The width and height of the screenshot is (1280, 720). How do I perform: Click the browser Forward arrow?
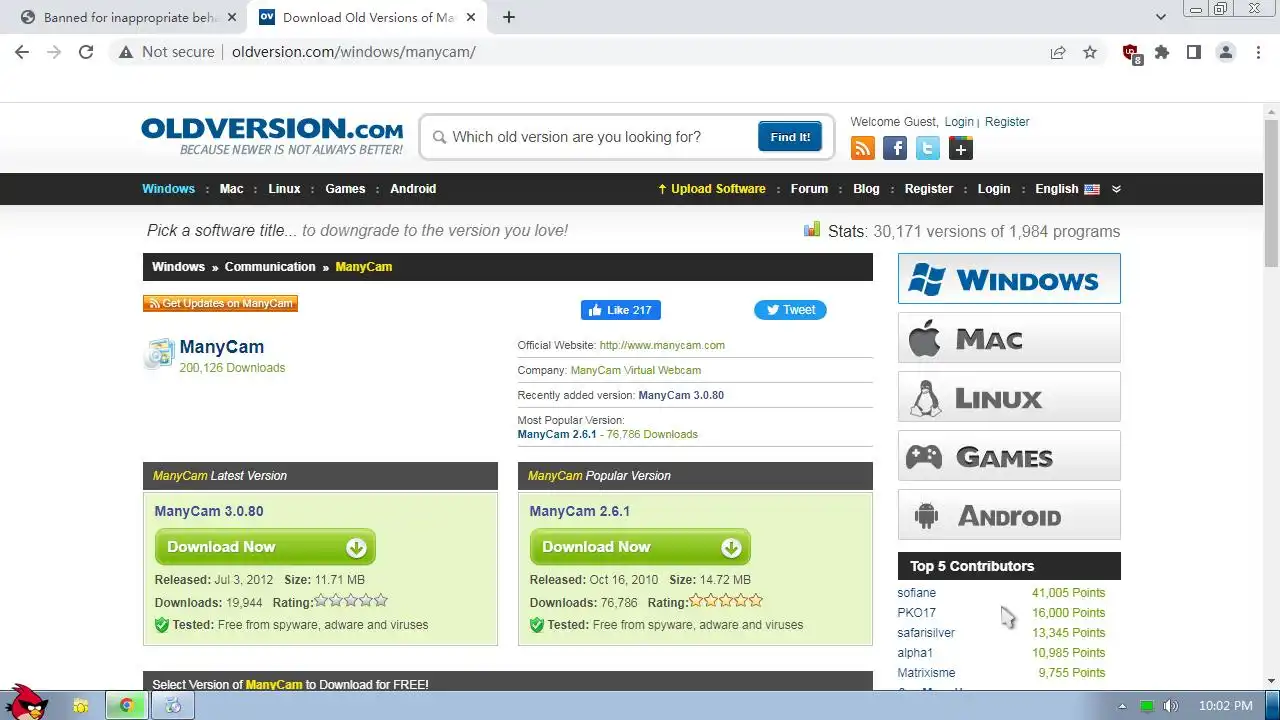pos(54,52)
